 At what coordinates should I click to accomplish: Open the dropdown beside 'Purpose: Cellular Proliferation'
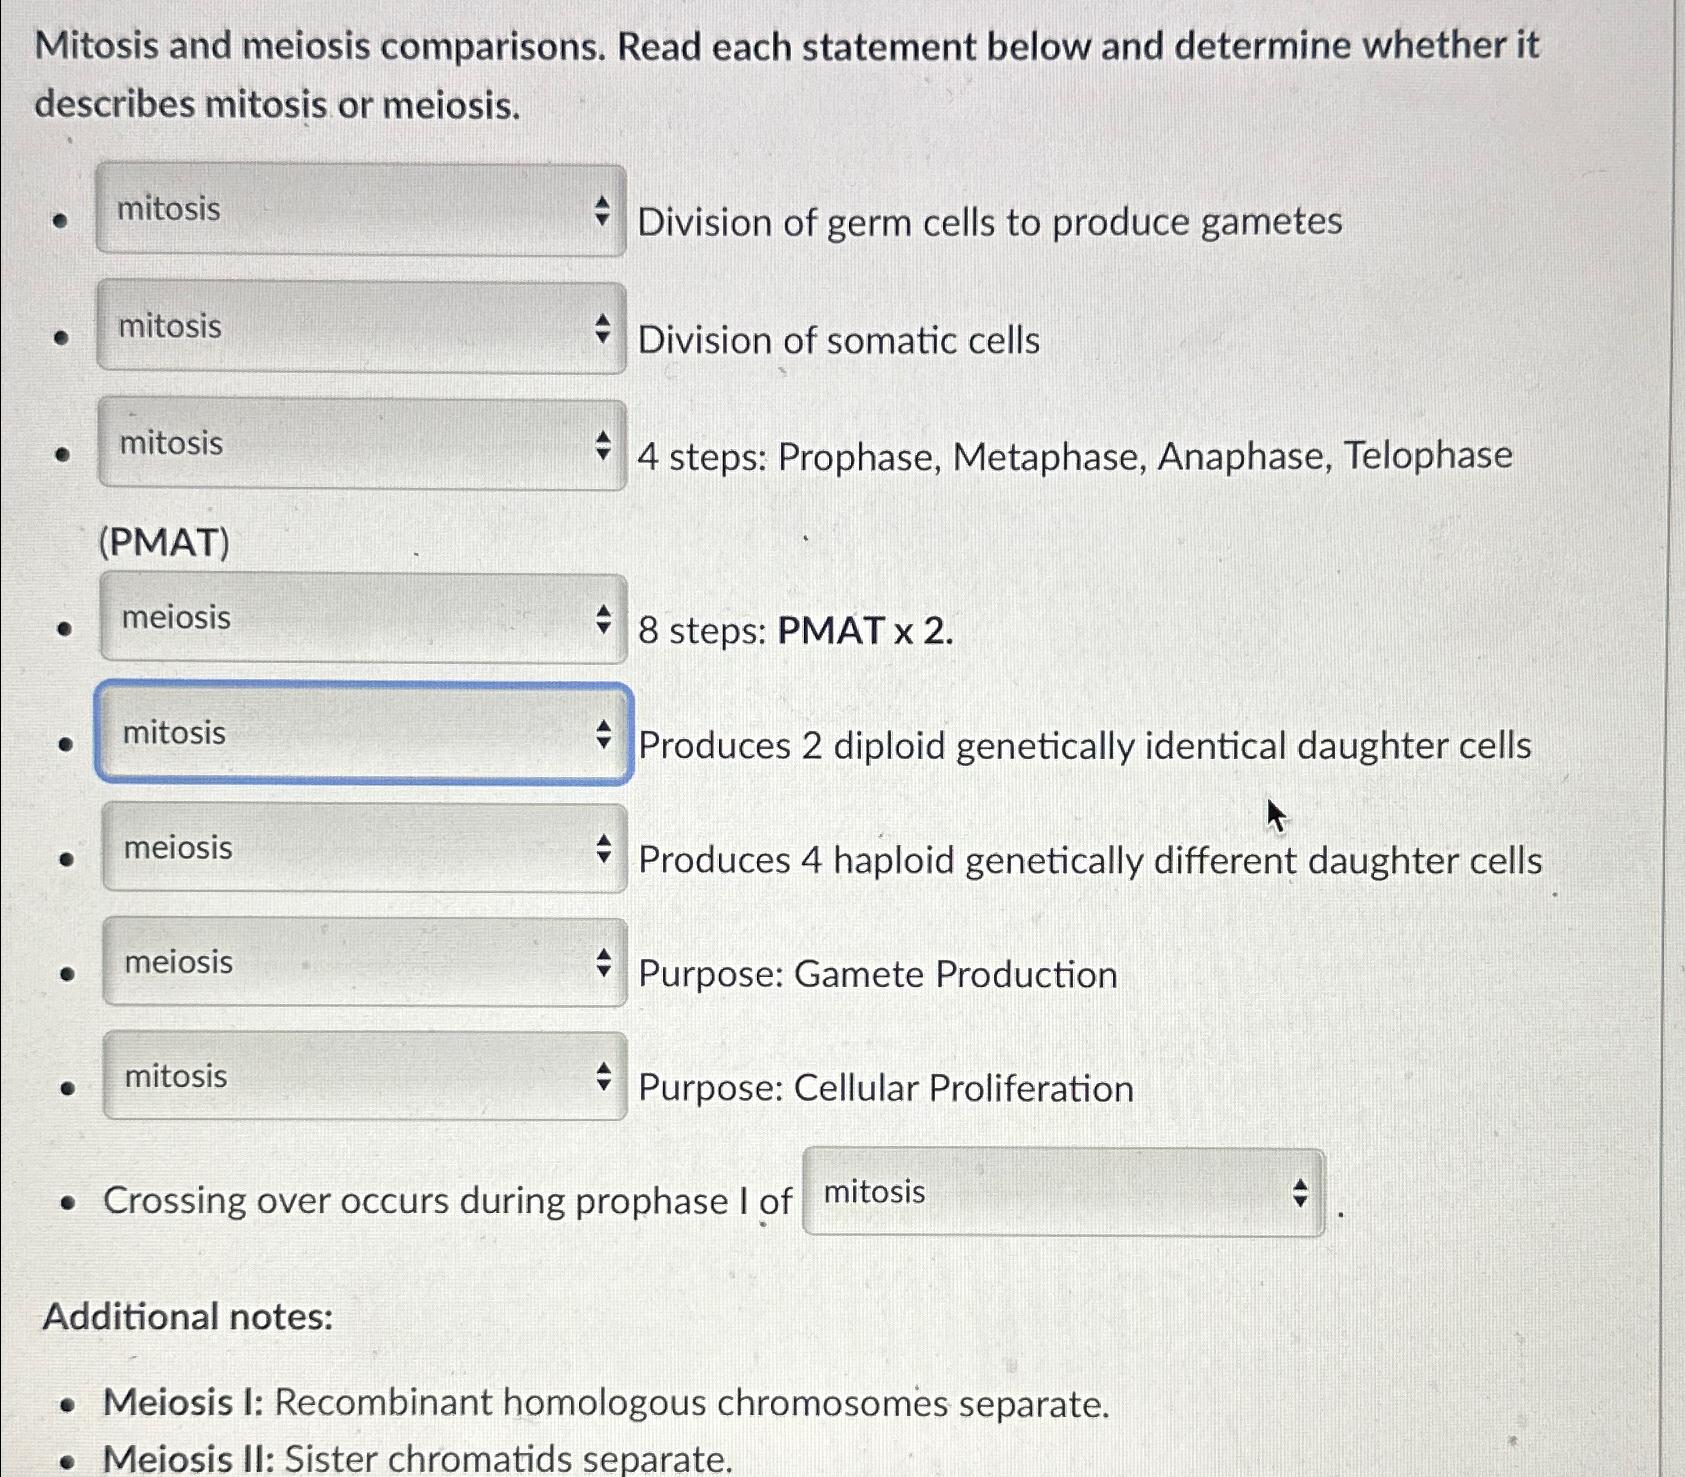pyautogui.click(x=360, y=1077)
